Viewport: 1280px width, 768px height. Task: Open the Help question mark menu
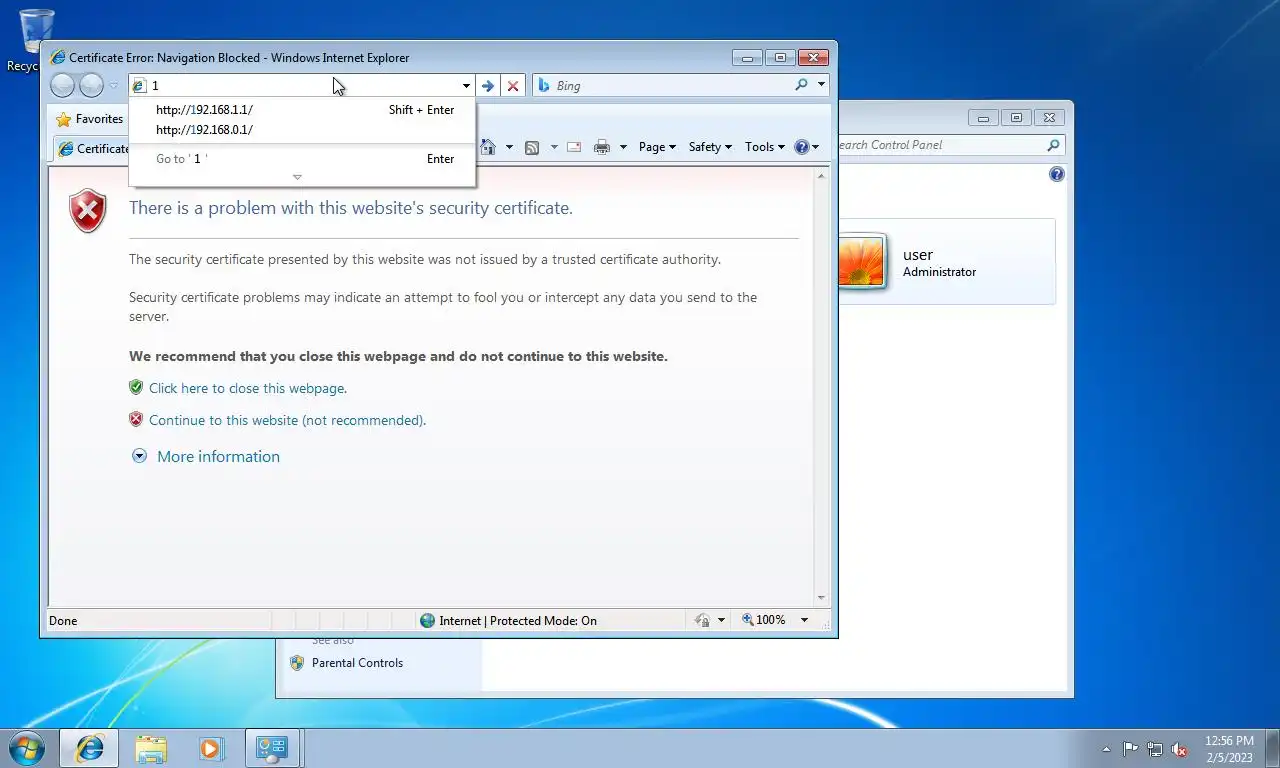(806, 147)
